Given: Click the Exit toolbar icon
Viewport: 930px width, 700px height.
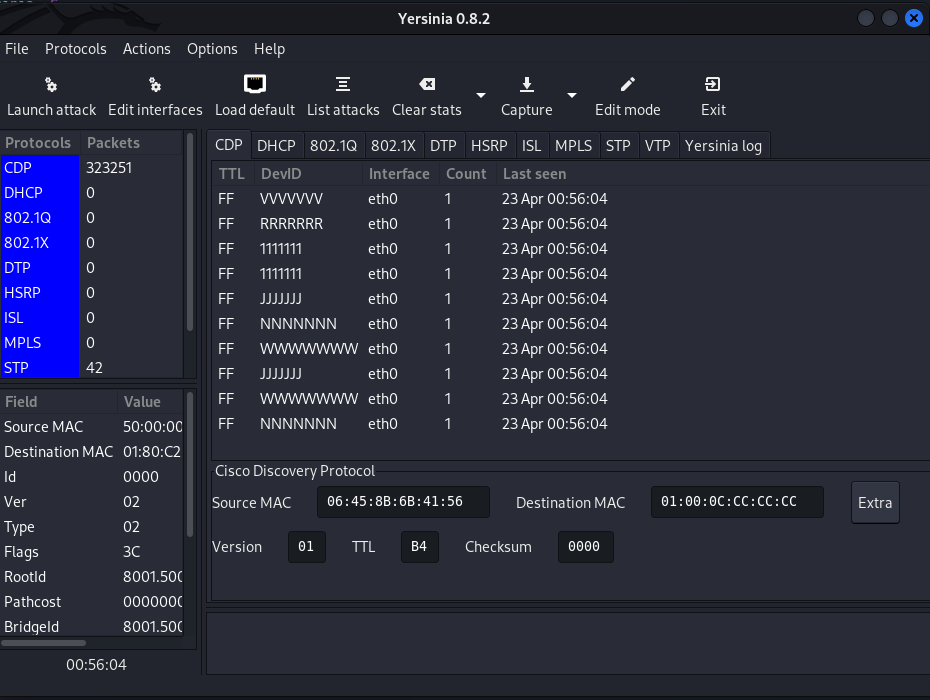Looking at the screenshot, I should pyautogui.click(x=713, y=85).
